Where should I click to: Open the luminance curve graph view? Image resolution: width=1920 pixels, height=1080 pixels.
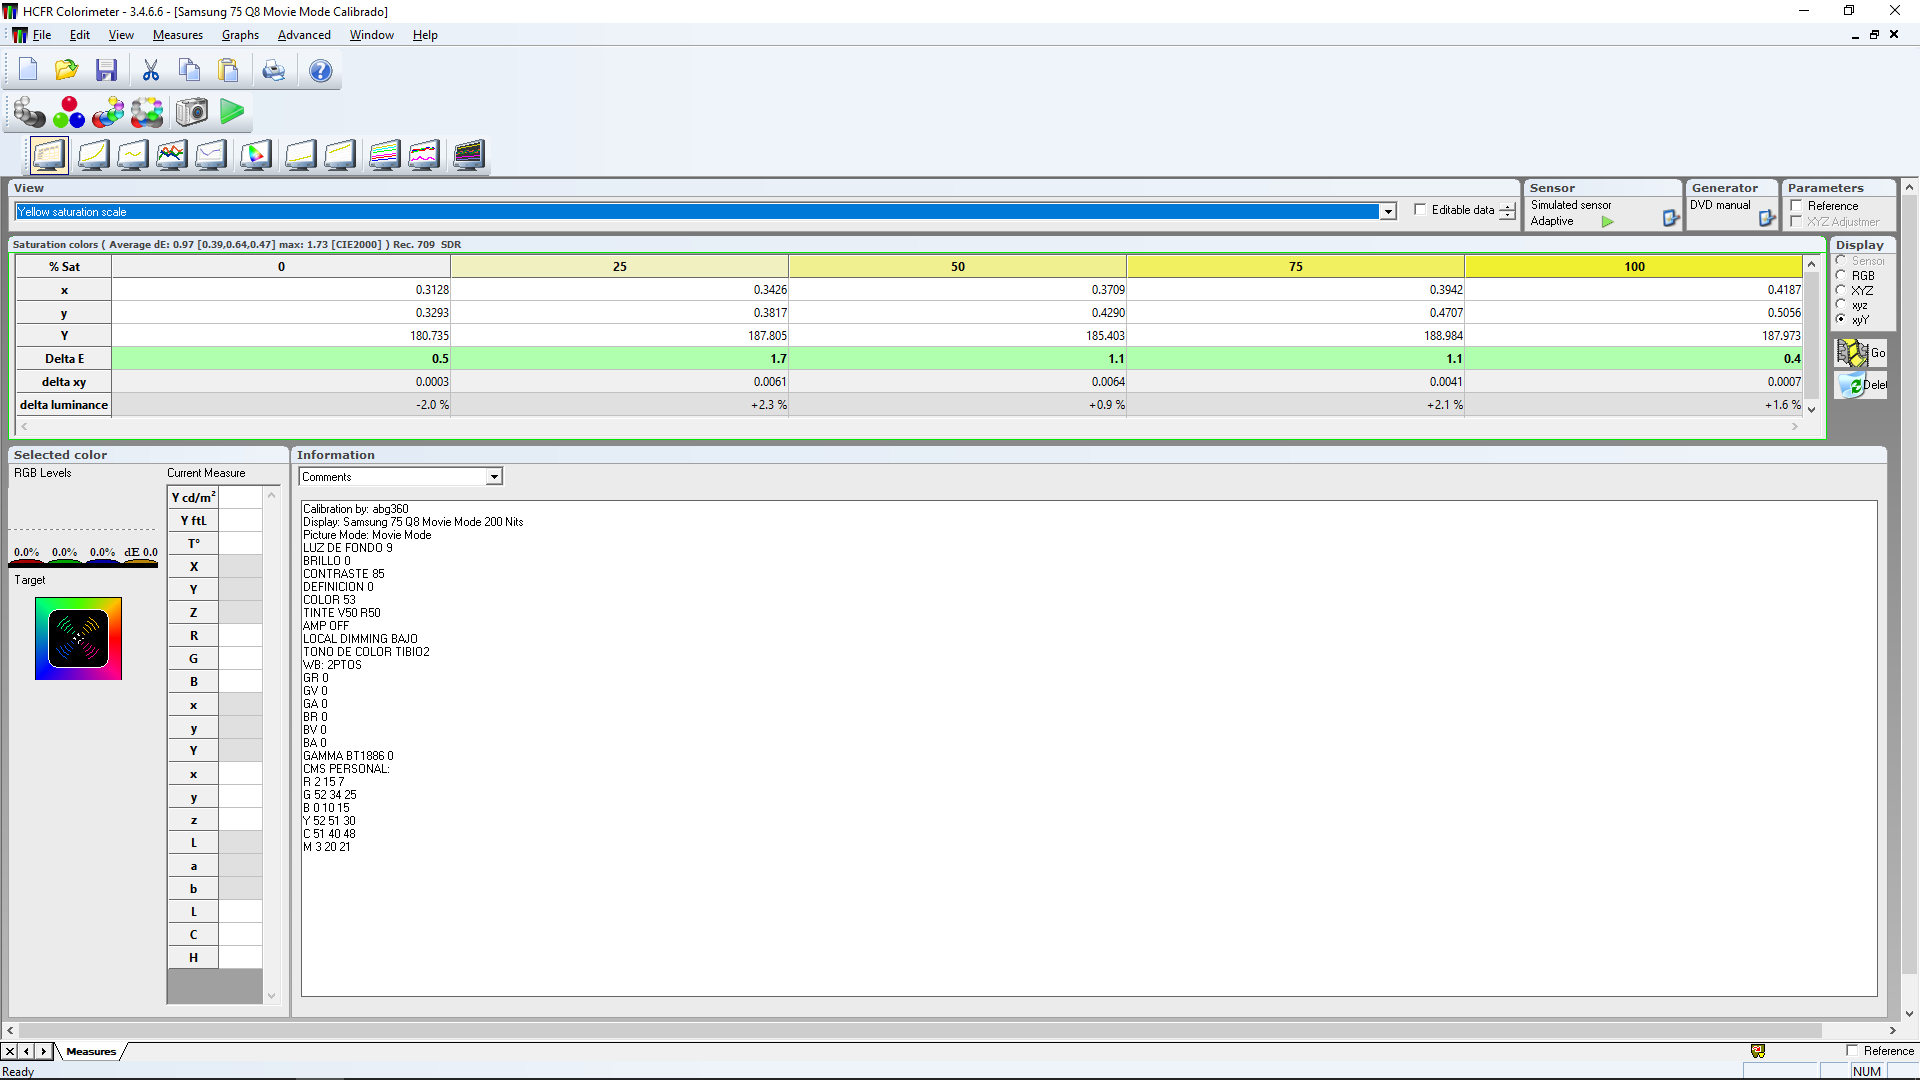pos(93,154)
